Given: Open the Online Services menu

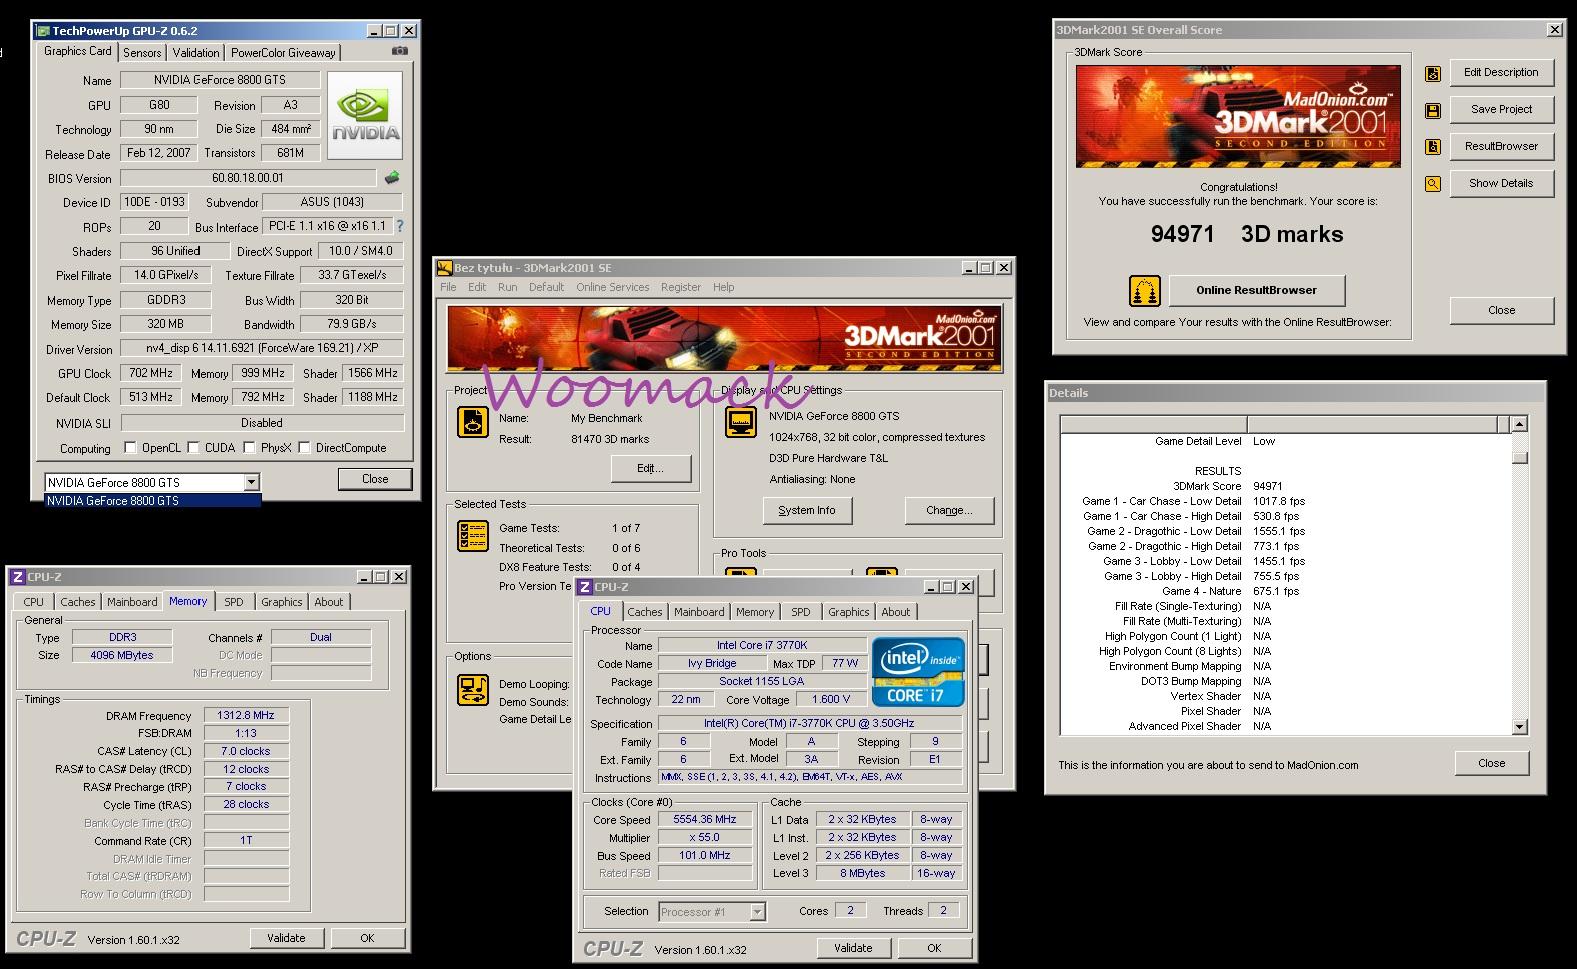Looking at the screenshot, I should point(612,287).
